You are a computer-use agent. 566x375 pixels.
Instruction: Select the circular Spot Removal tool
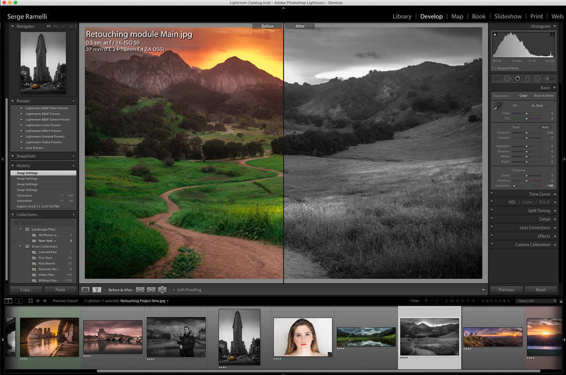[517, 78]
